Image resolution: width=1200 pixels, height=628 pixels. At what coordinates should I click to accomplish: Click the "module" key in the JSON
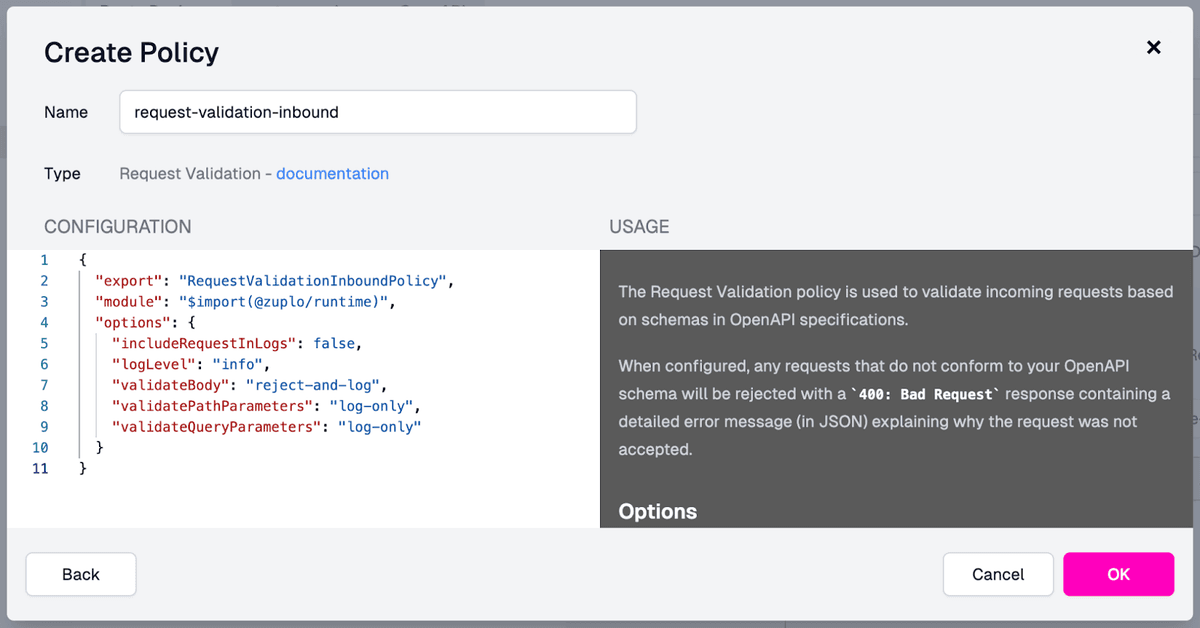coord(128,302)
